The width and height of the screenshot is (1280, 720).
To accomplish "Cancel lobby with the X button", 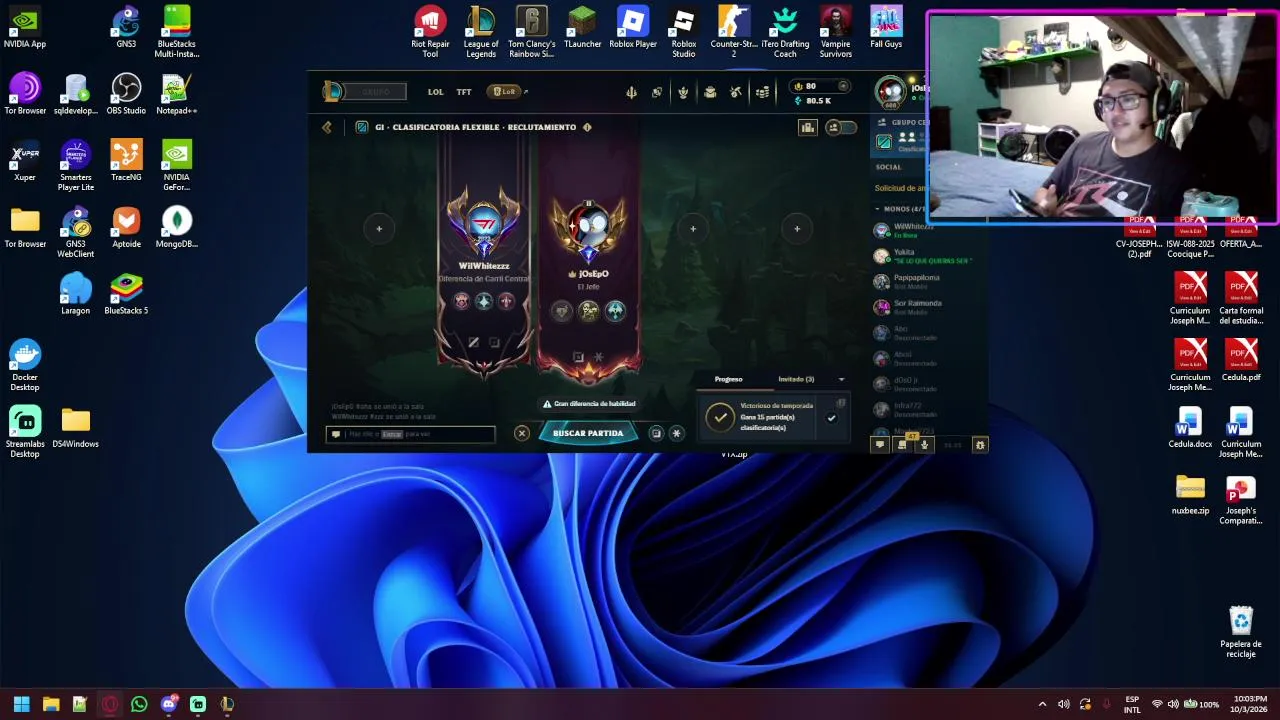I will click(521, 433).
